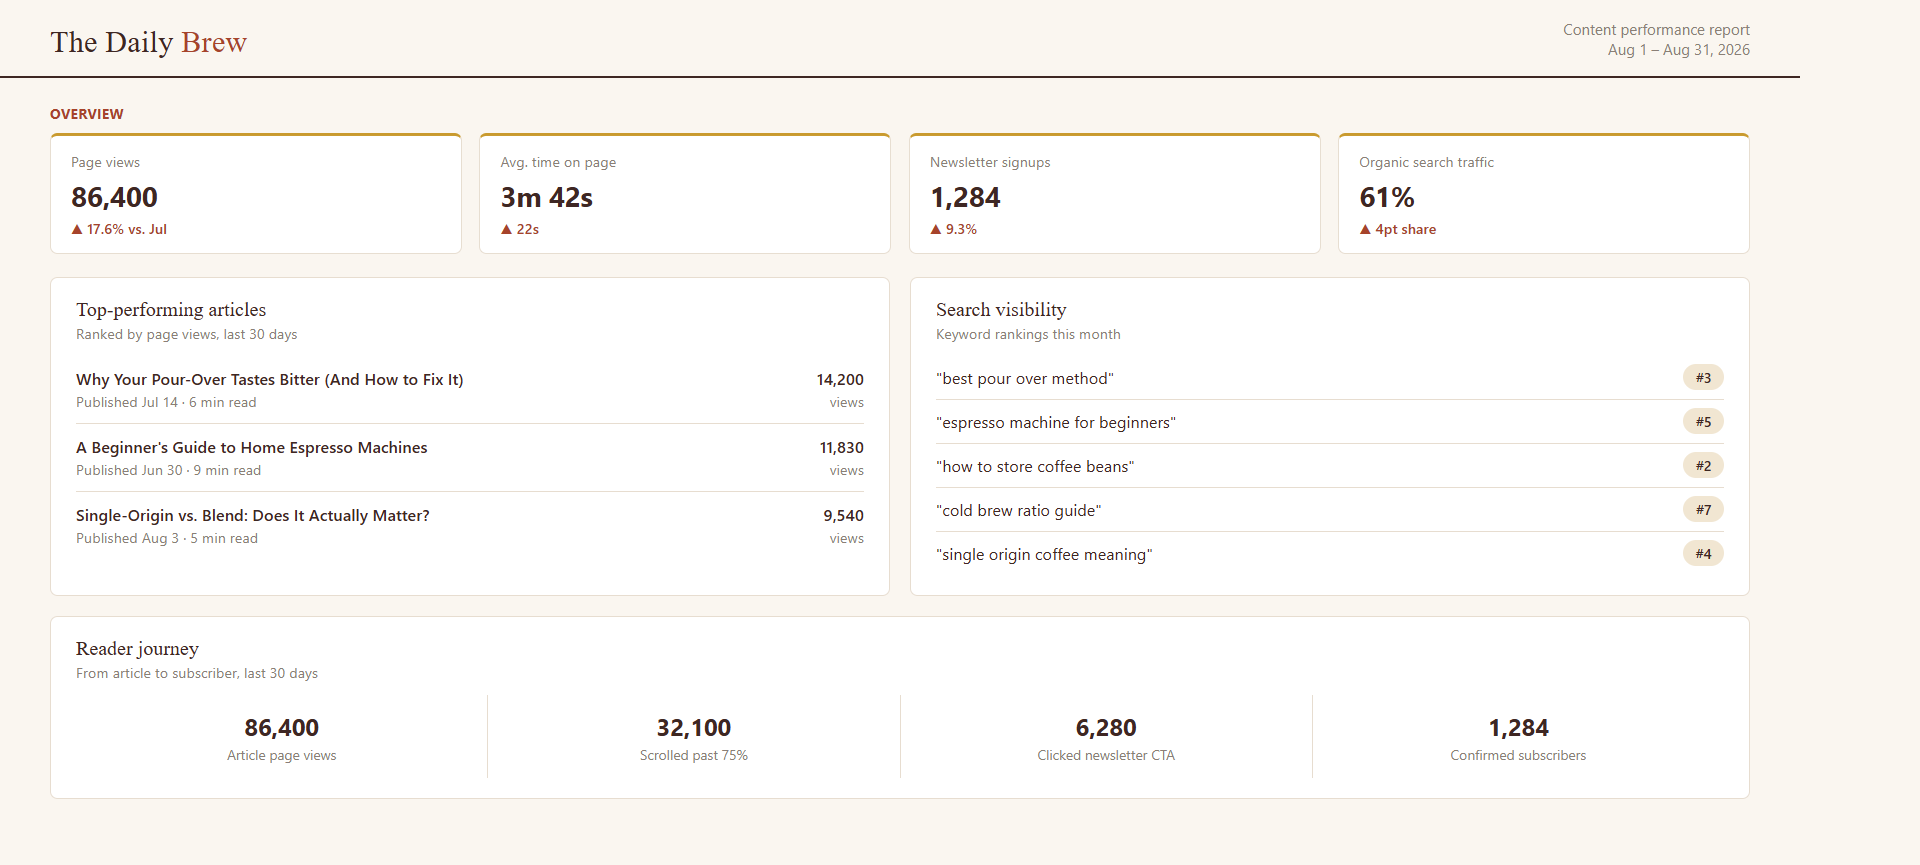Click the "Newsletter signups" card label
This screenshot has width=1920, height=865.
point(990,162)
